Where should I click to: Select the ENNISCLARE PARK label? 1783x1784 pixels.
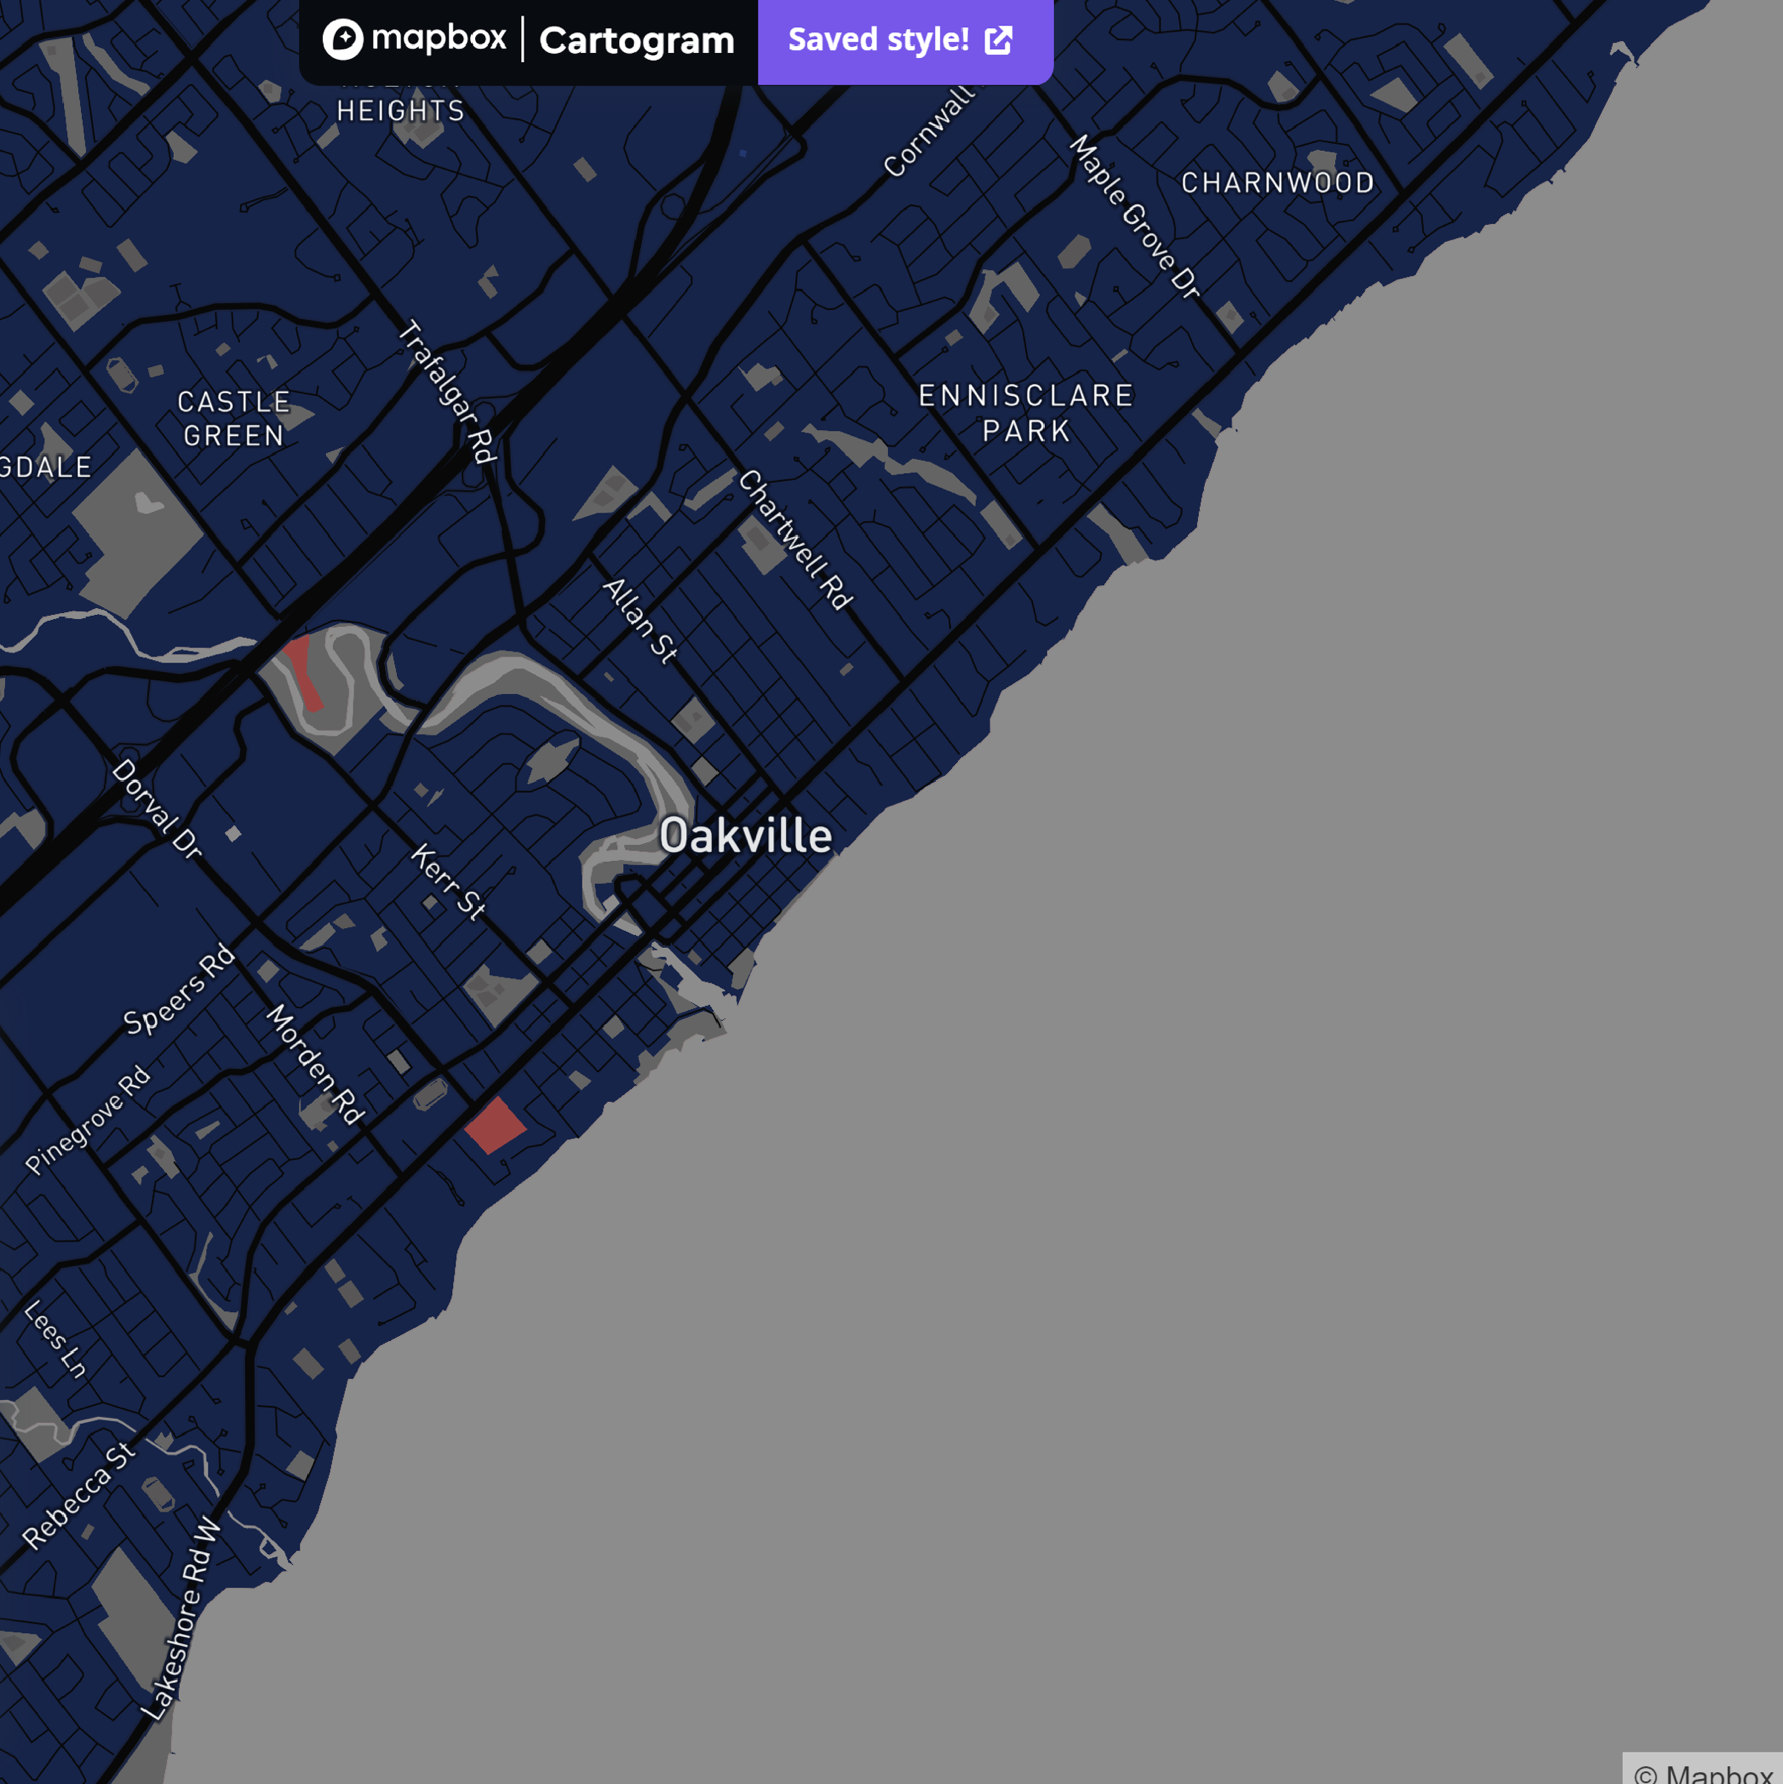tap(1025, 413)
